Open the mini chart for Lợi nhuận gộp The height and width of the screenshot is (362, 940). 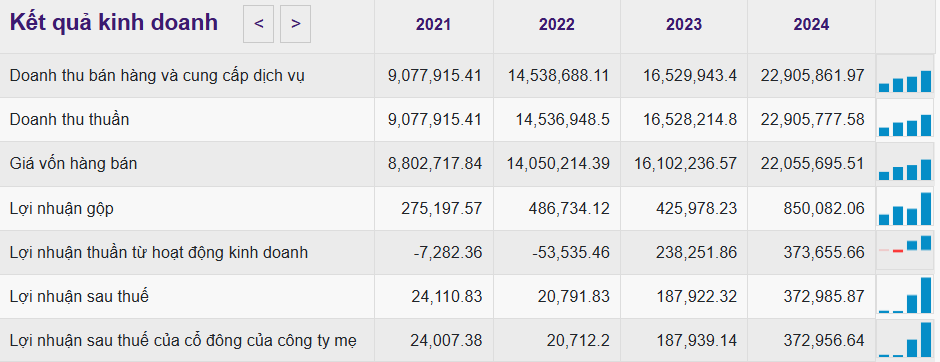[905, 208]
